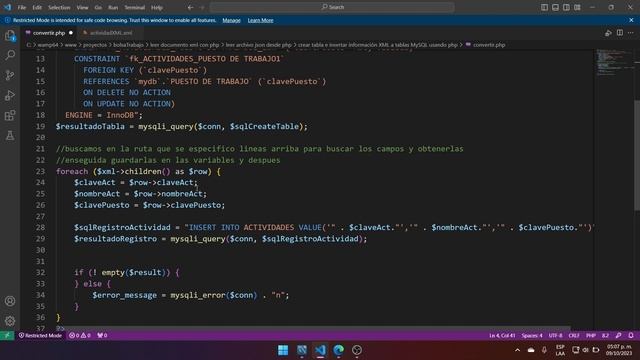Click the ports forwarded indicator
Image resolution: width=640 pixels, height=360 pixels.
[x=102, y=336]
